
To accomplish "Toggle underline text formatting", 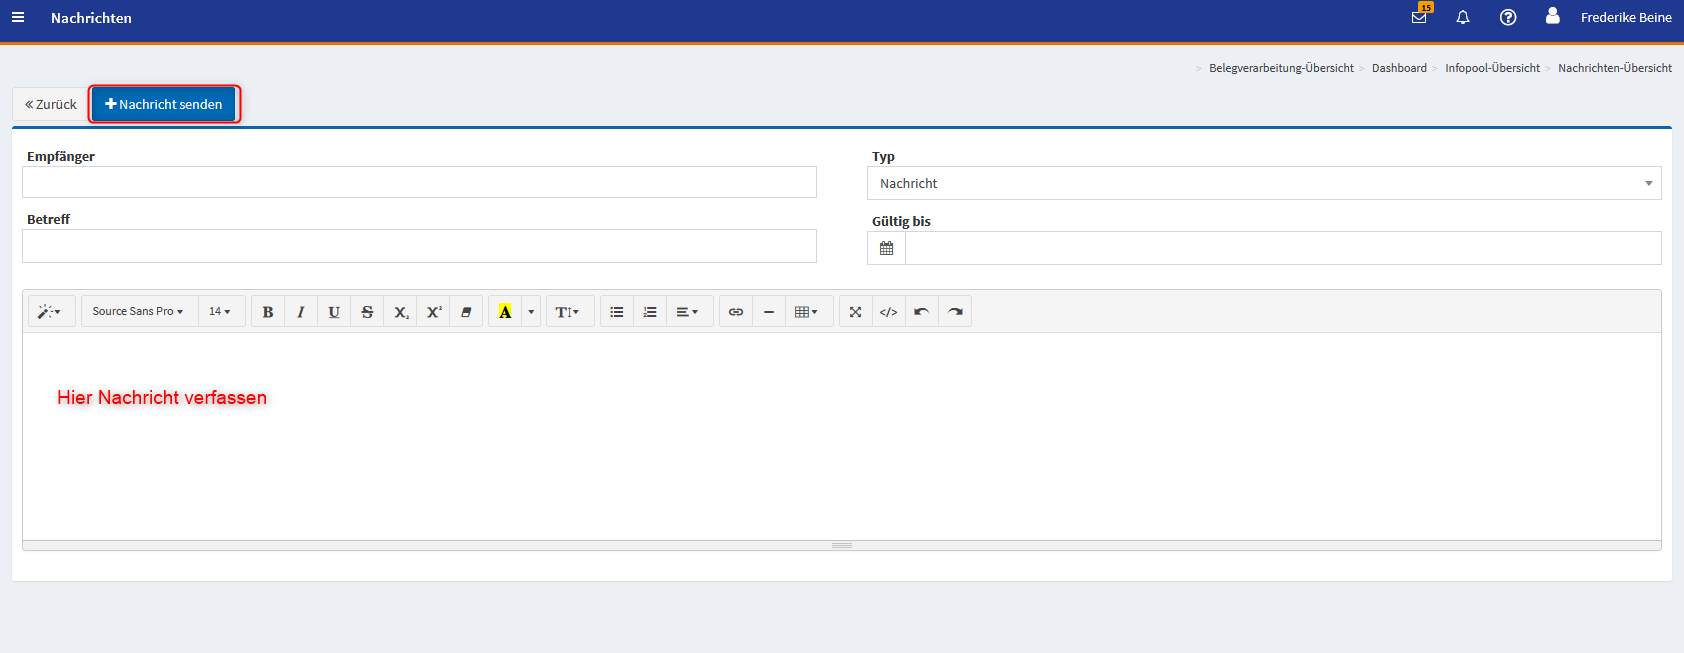I will (334, 312).
